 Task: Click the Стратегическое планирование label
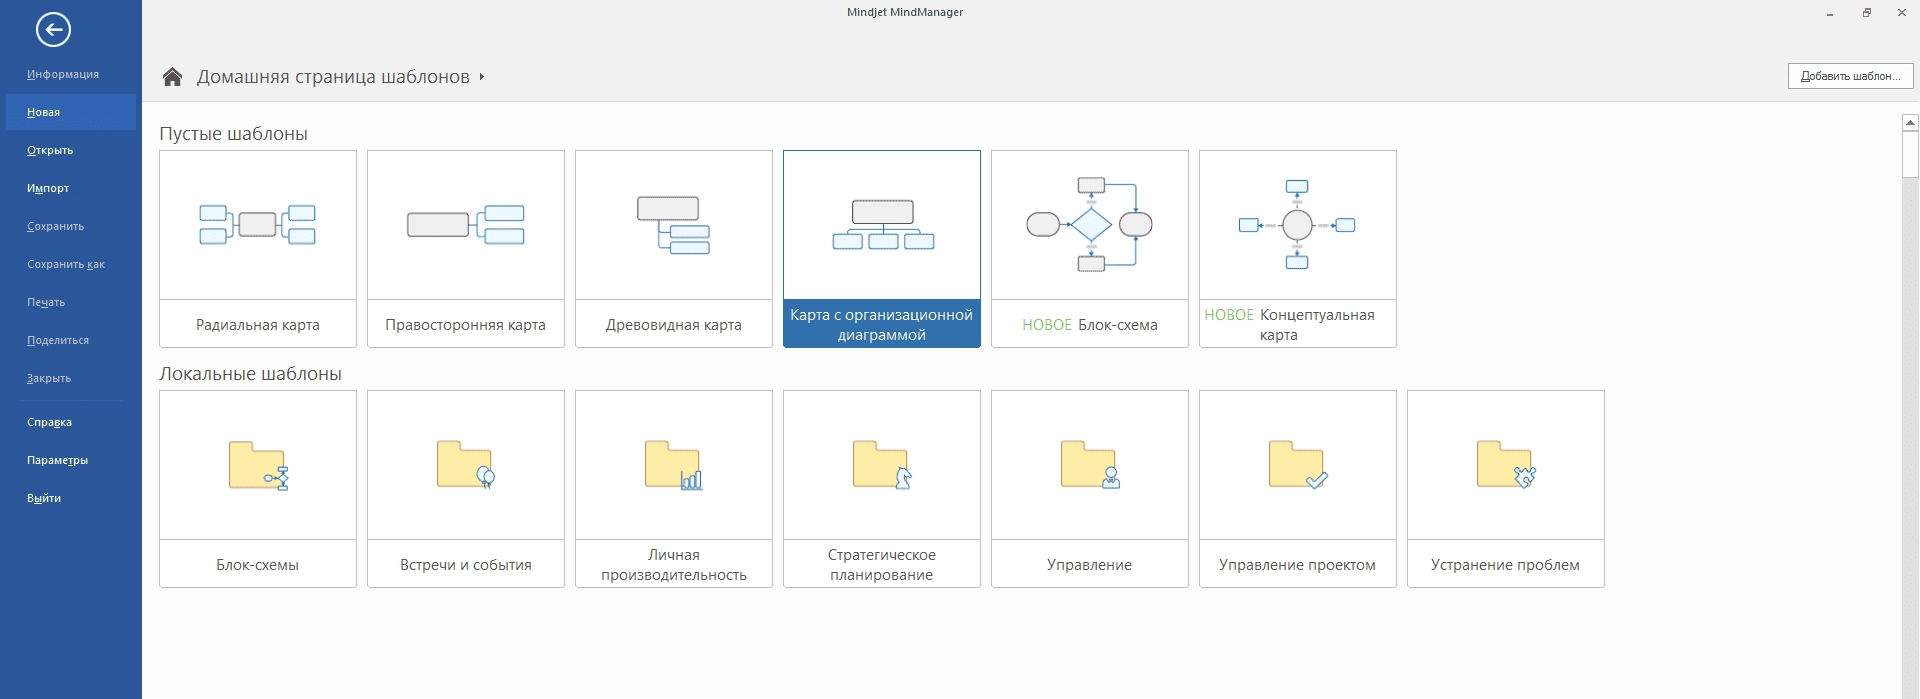tap(882, 565)
